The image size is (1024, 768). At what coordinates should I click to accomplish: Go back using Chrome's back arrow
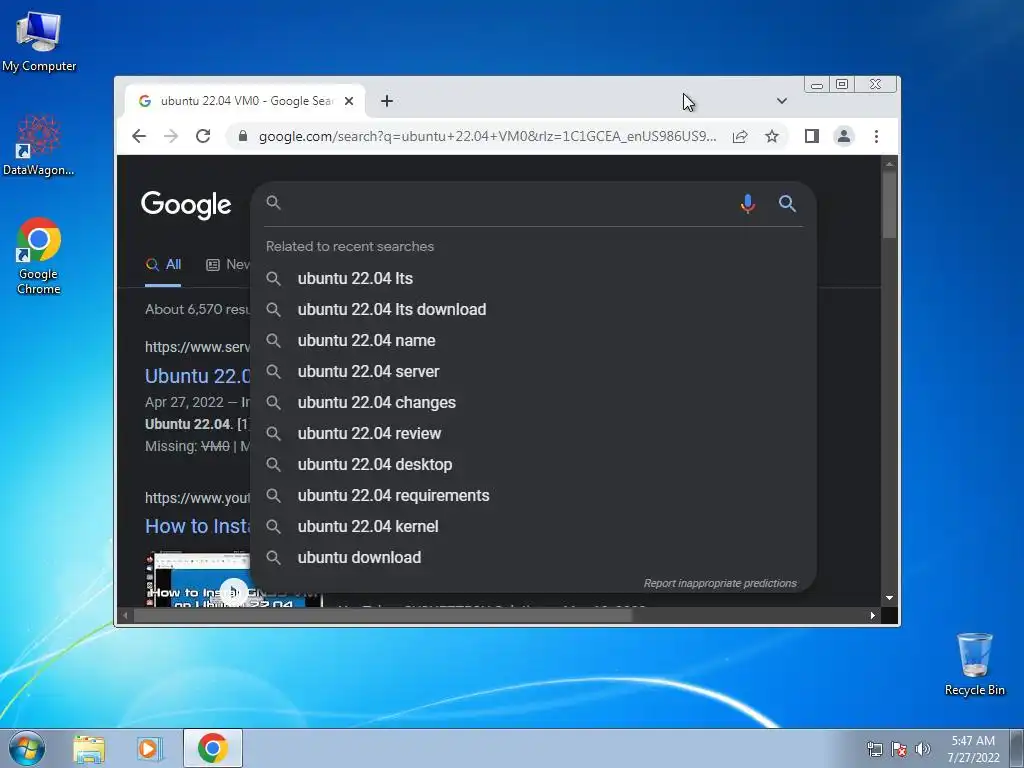(138, 136)
